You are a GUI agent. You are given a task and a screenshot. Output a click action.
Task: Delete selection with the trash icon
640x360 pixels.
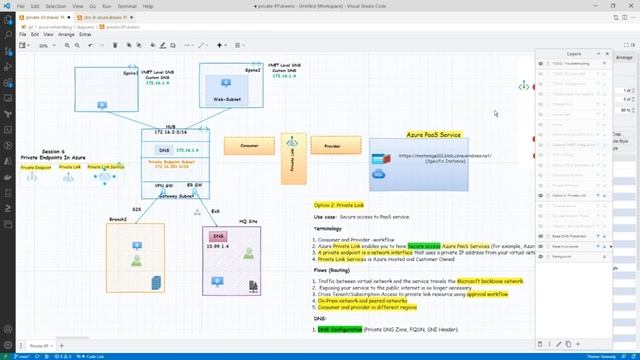coord(115,45)
